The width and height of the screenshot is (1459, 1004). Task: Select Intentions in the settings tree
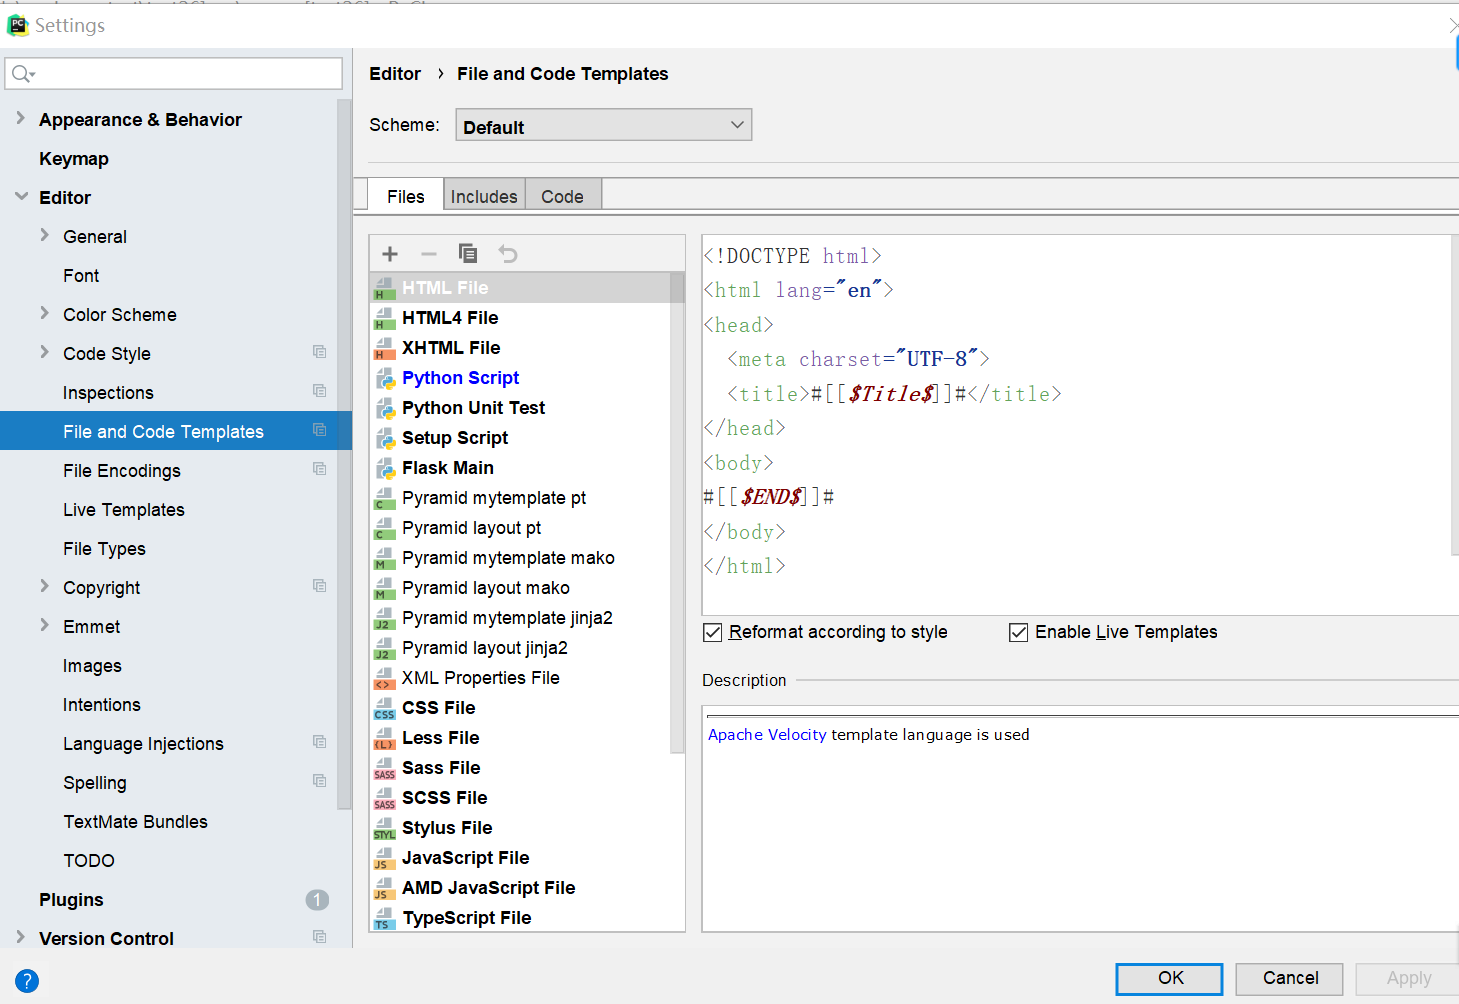coord(102,705)
